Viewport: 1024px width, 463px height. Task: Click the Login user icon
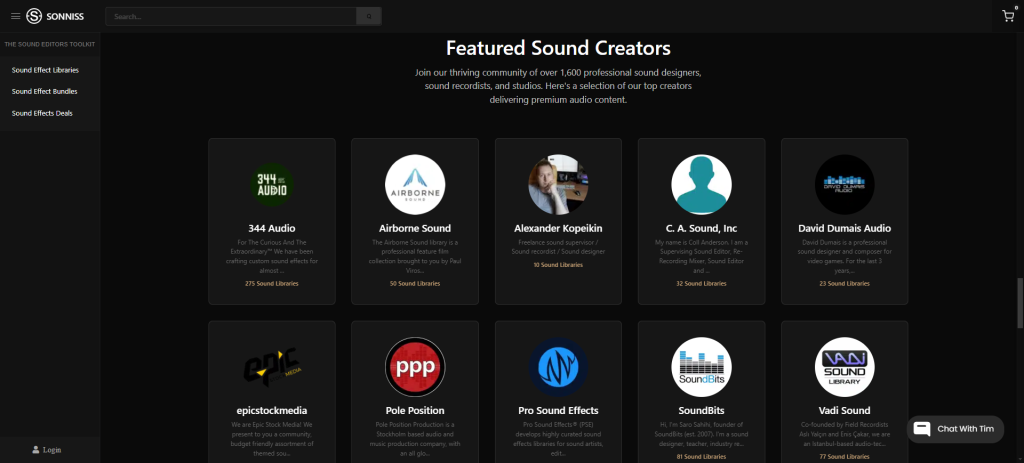36,450
